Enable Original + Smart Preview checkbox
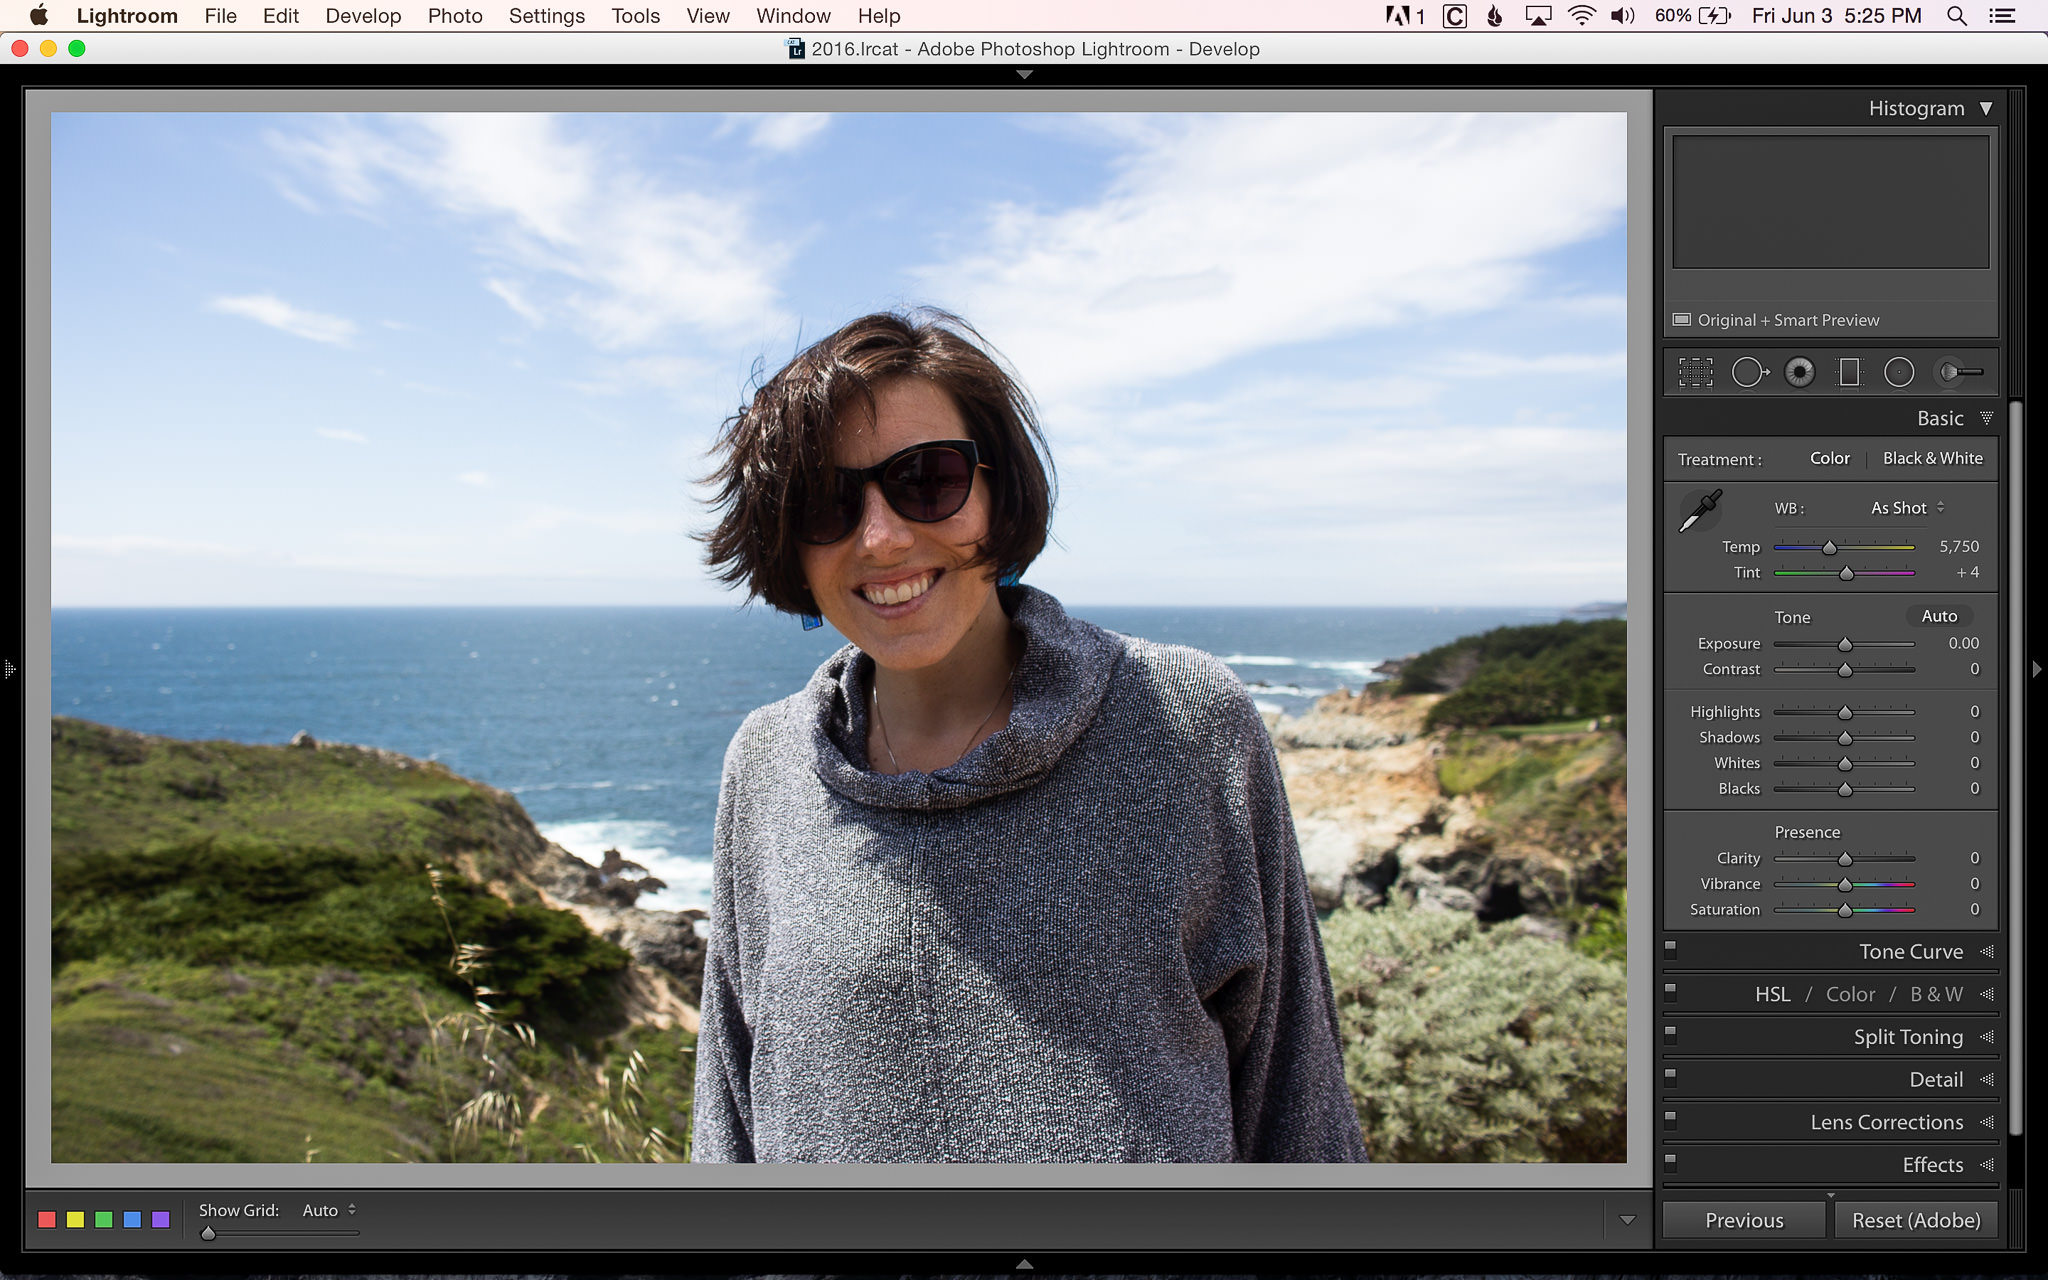This screenshot has height=1280, width=2048. point(1682,320)
